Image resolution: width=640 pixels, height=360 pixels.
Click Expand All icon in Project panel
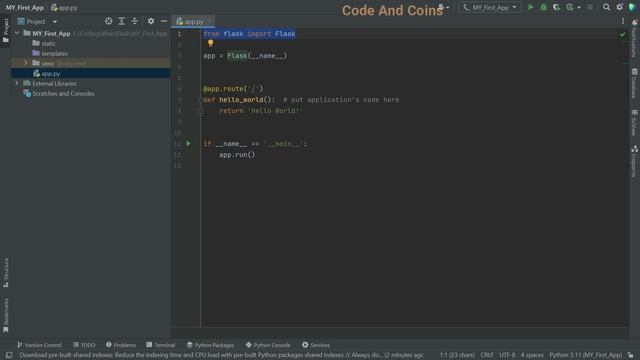[122, 21]
